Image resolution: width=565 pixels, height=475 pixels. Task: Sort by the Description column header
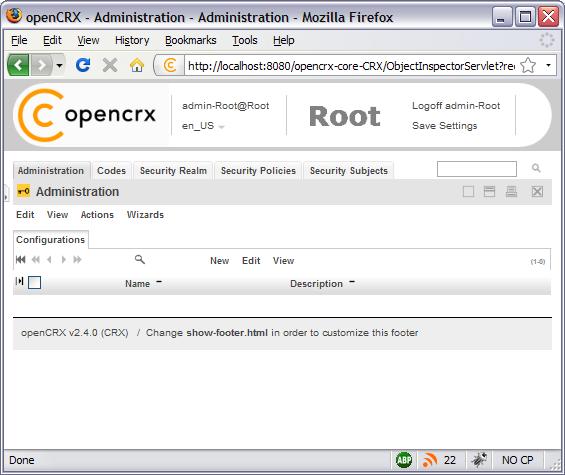(316, 284)
